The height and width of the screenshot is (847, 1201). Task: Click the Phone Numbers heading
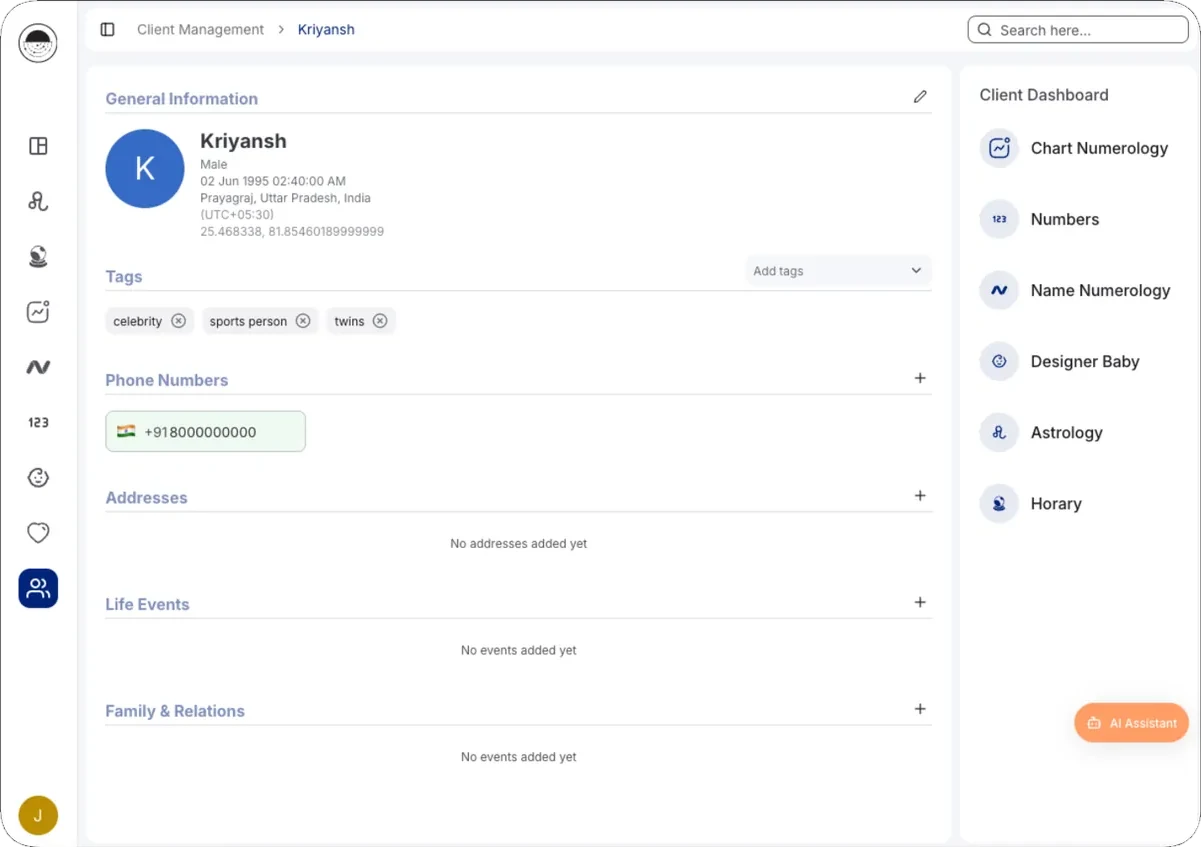pos(167,380)
